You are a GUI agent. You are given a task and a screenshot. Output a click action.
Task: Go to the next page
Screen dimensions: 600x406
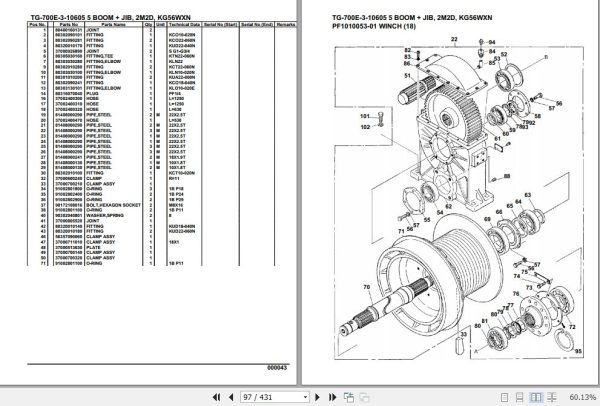coord(317,397)
